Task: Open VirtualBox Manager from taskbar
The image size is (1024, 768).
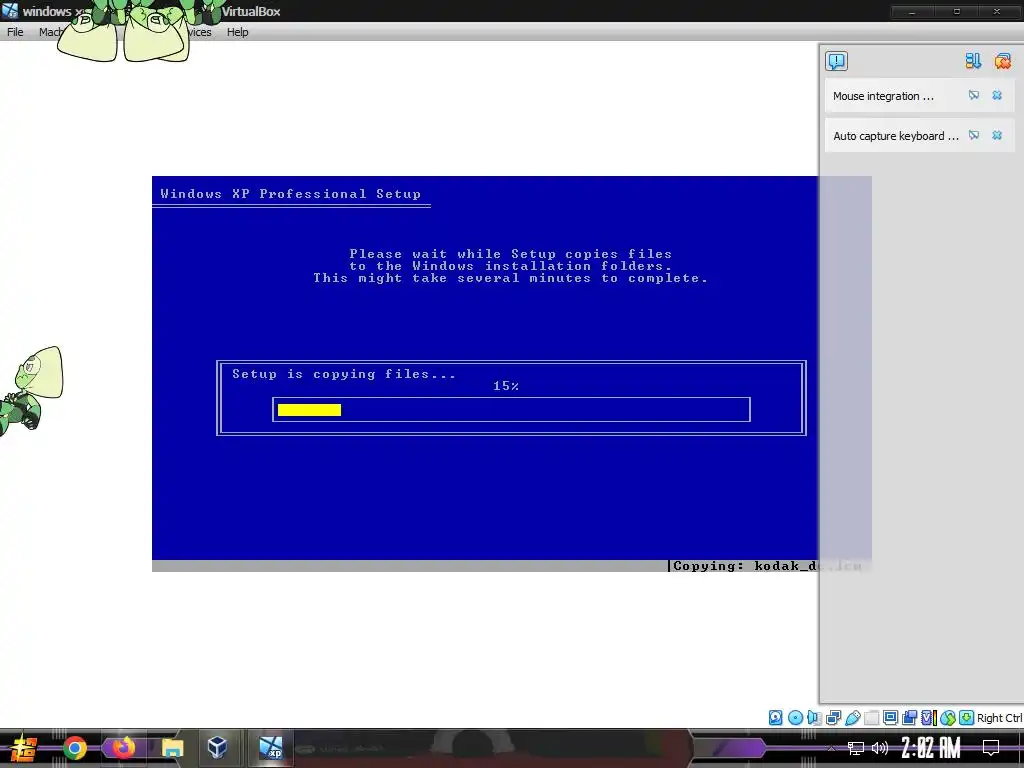Action: click(x=217, y=747)
